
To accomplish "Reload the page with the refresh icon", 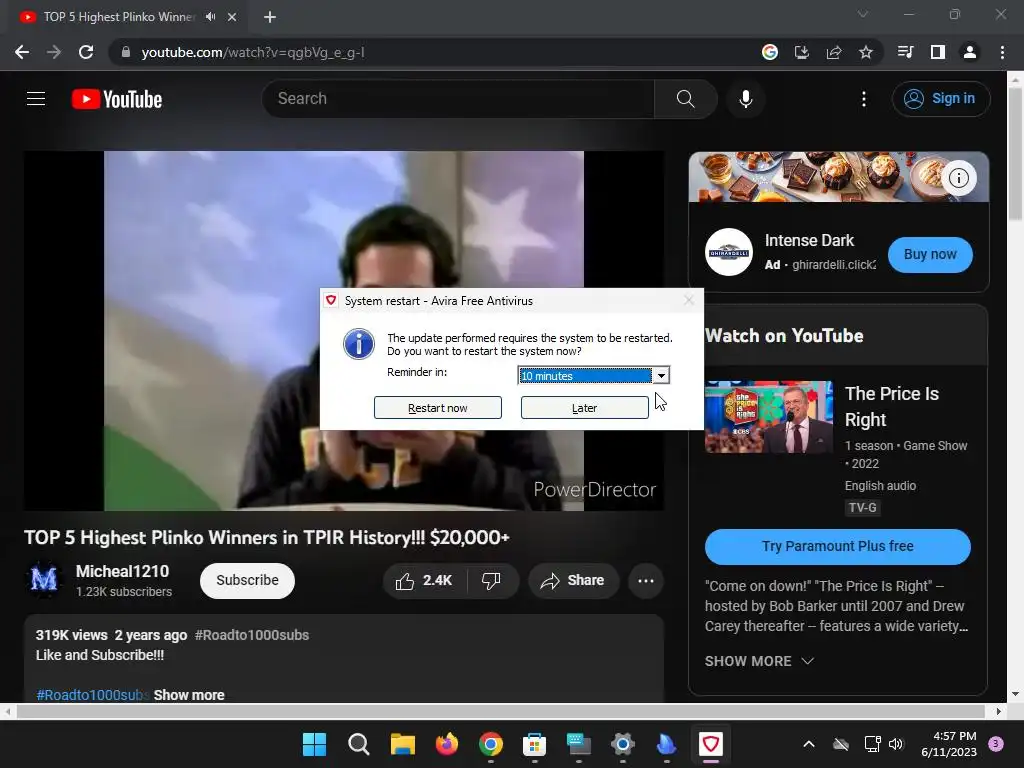I will (86, 52).
